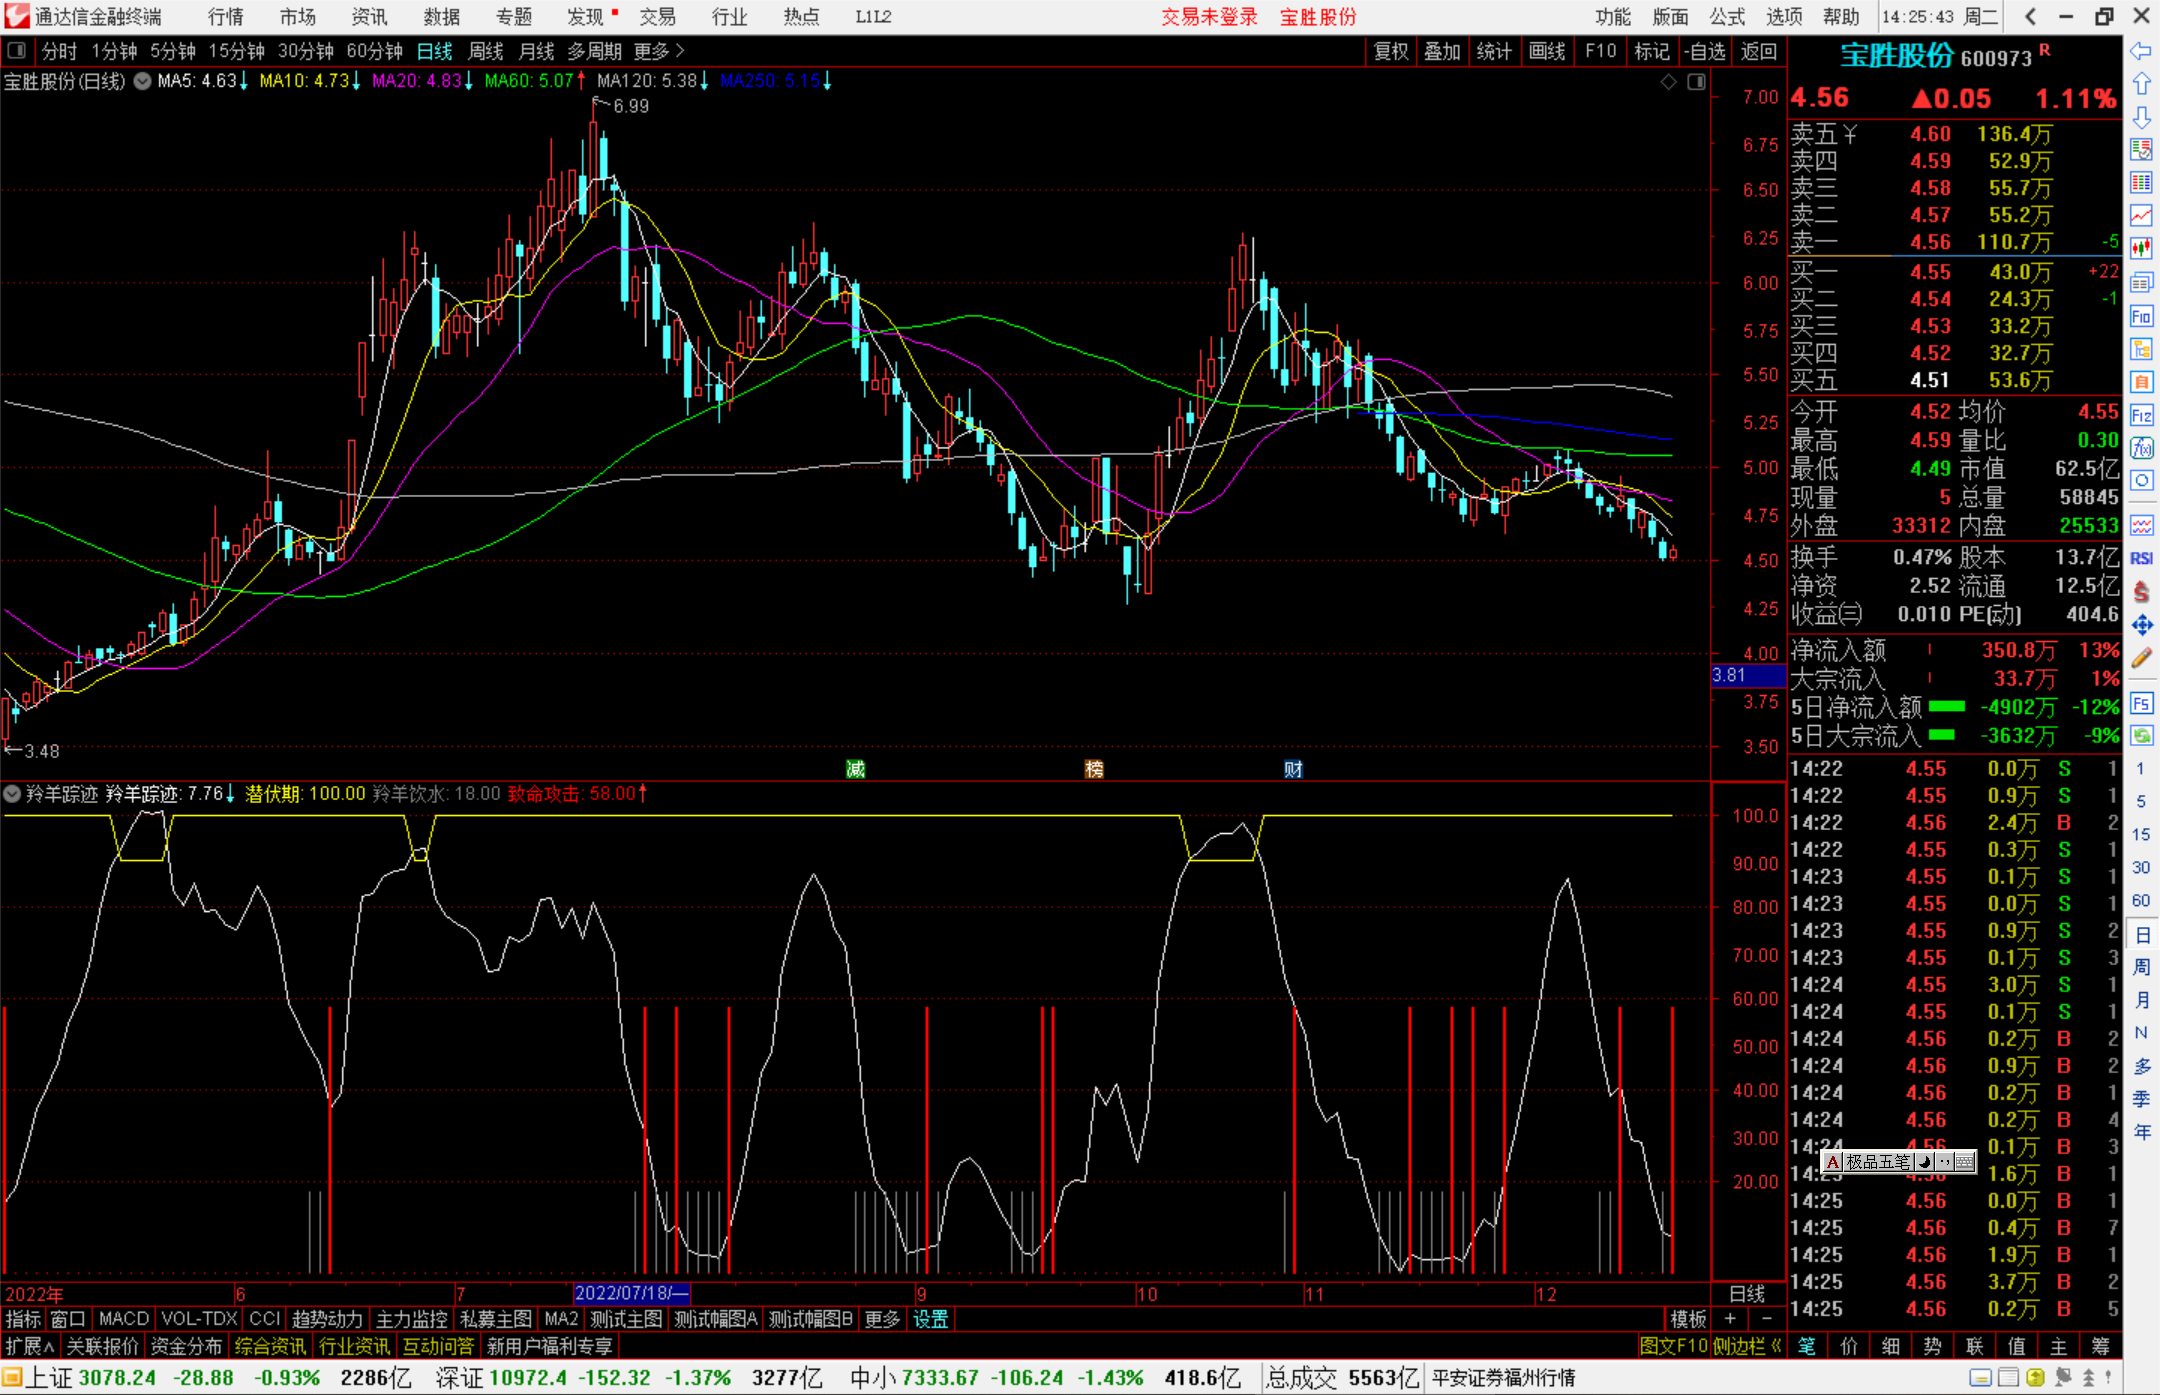This screenshot has width=2160, height=1395.
Task: Switch to the 周线 weekly period tab
Action: pos(486,50)
